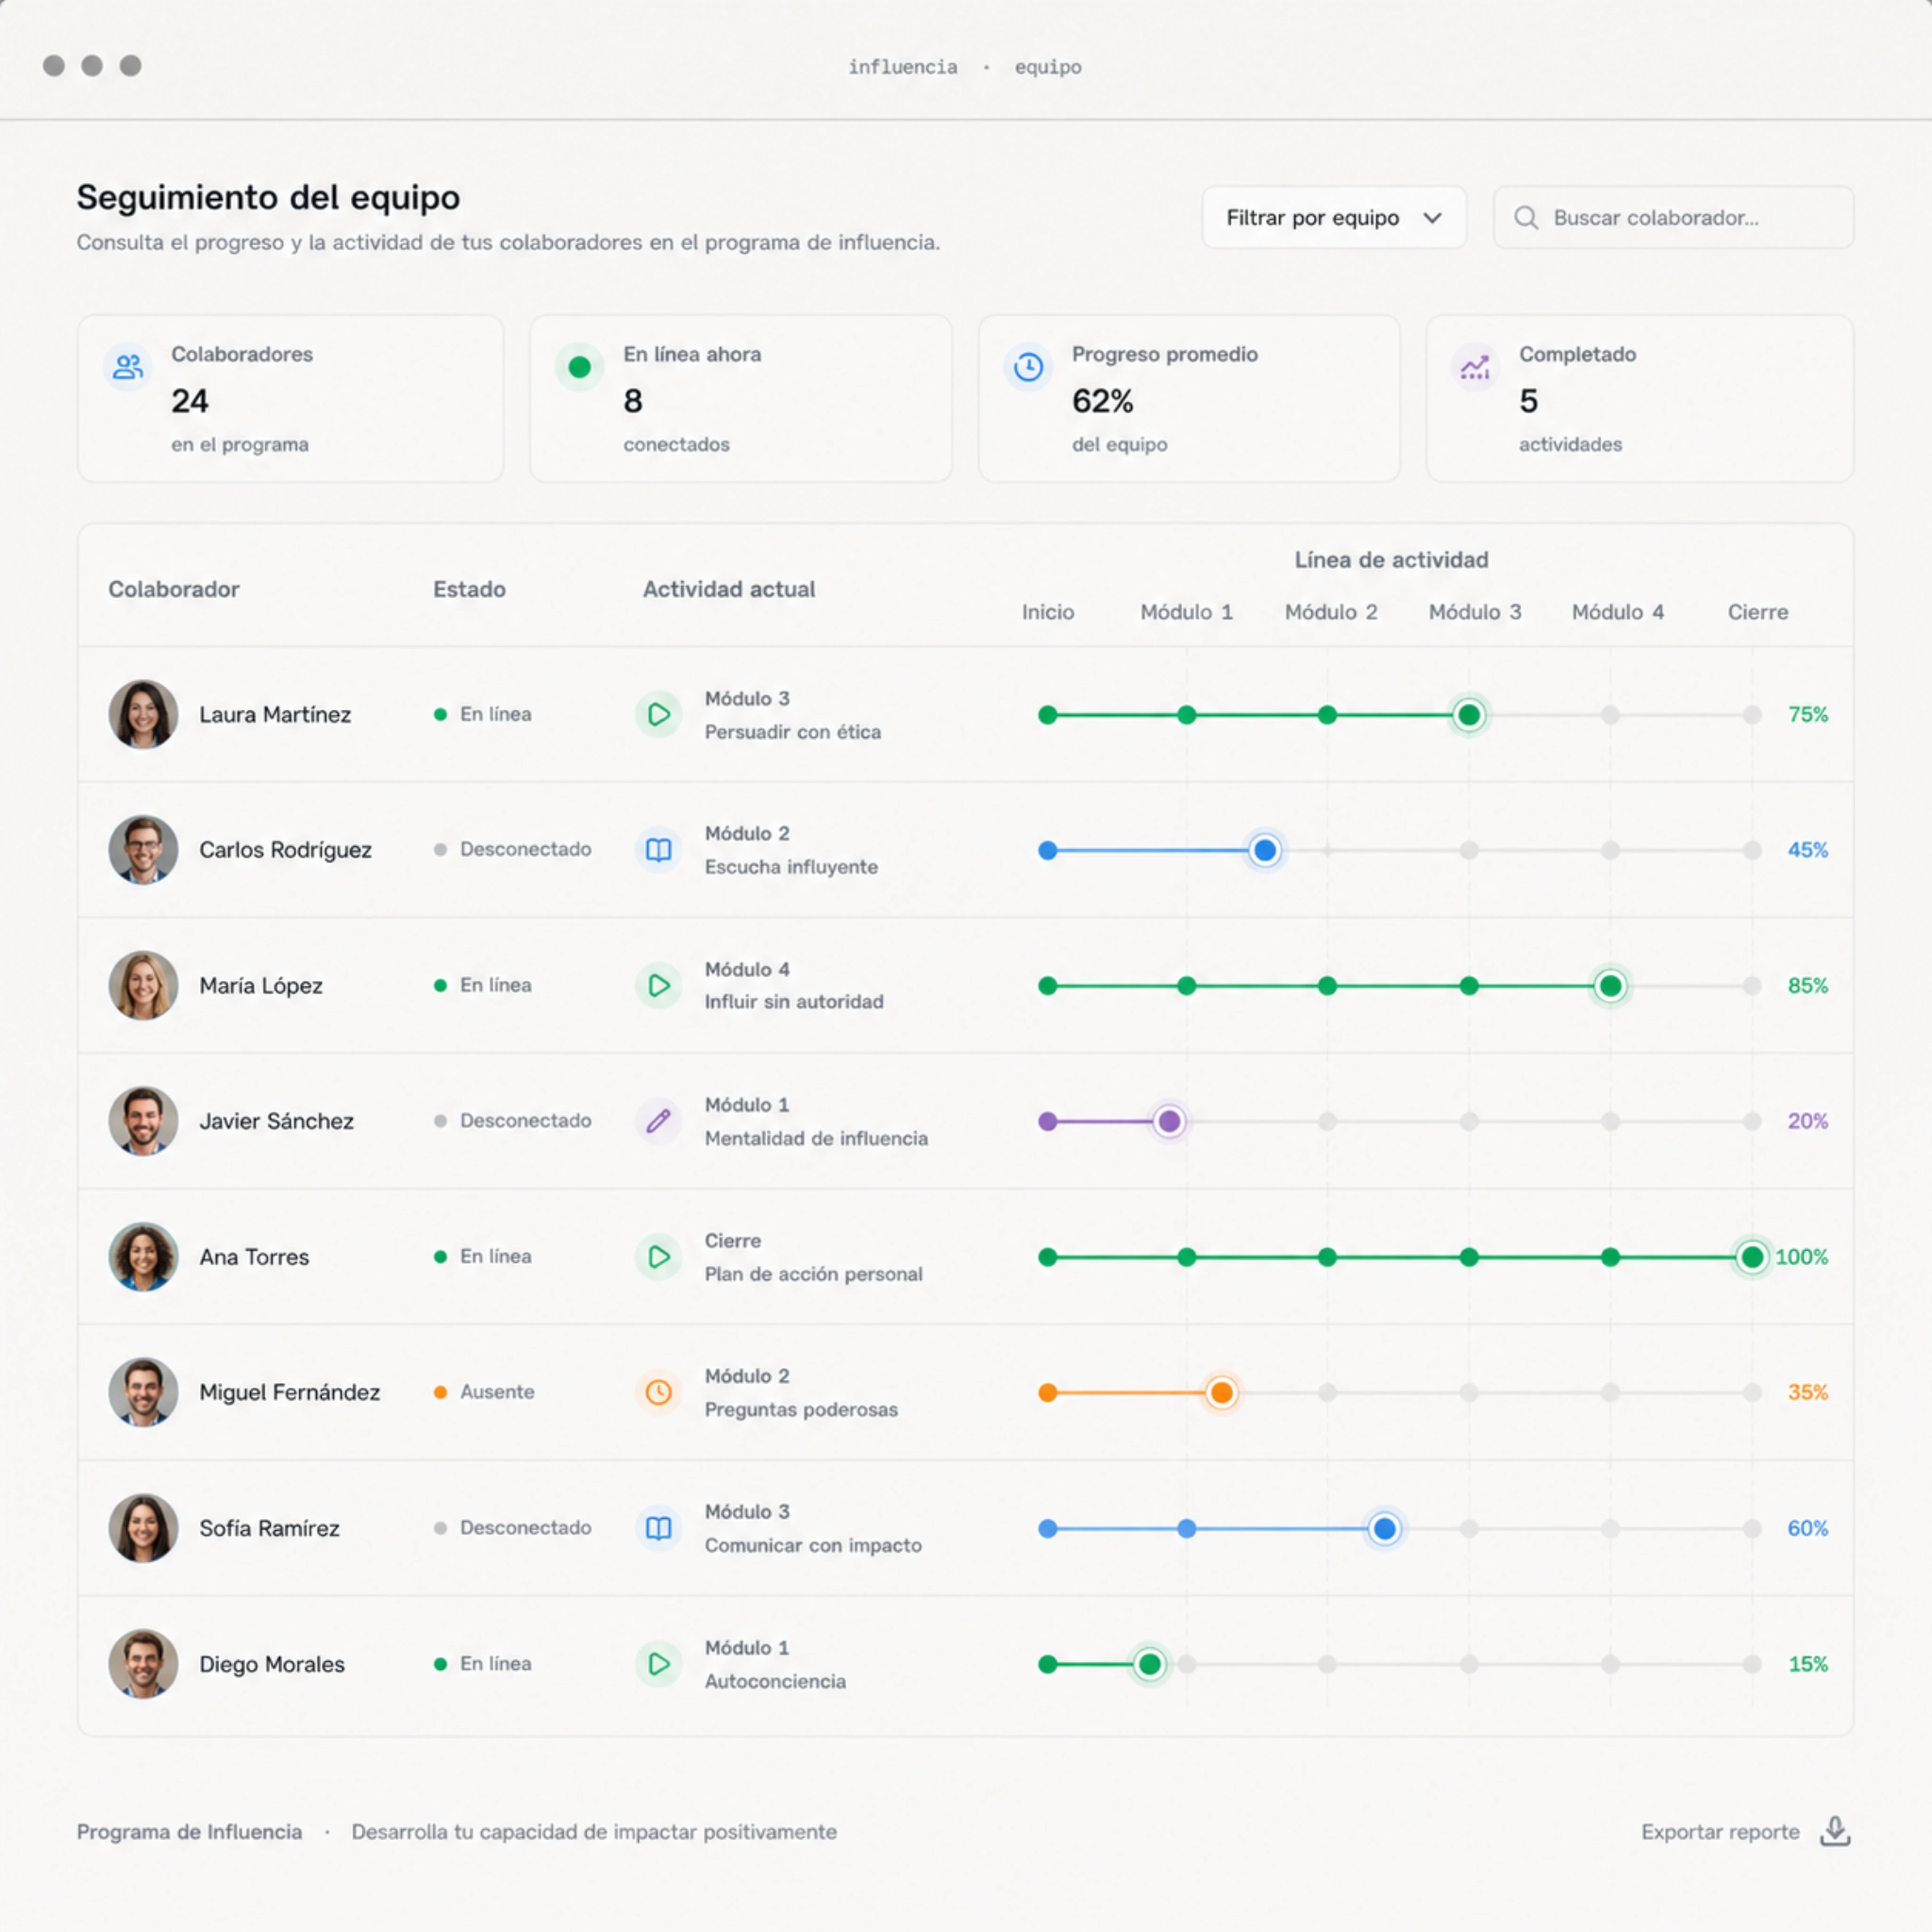Image resolution: width=1932 pixels, height=1932 pixels.
Task: Click the play icon in María López's row
Action: coord(658,985)
